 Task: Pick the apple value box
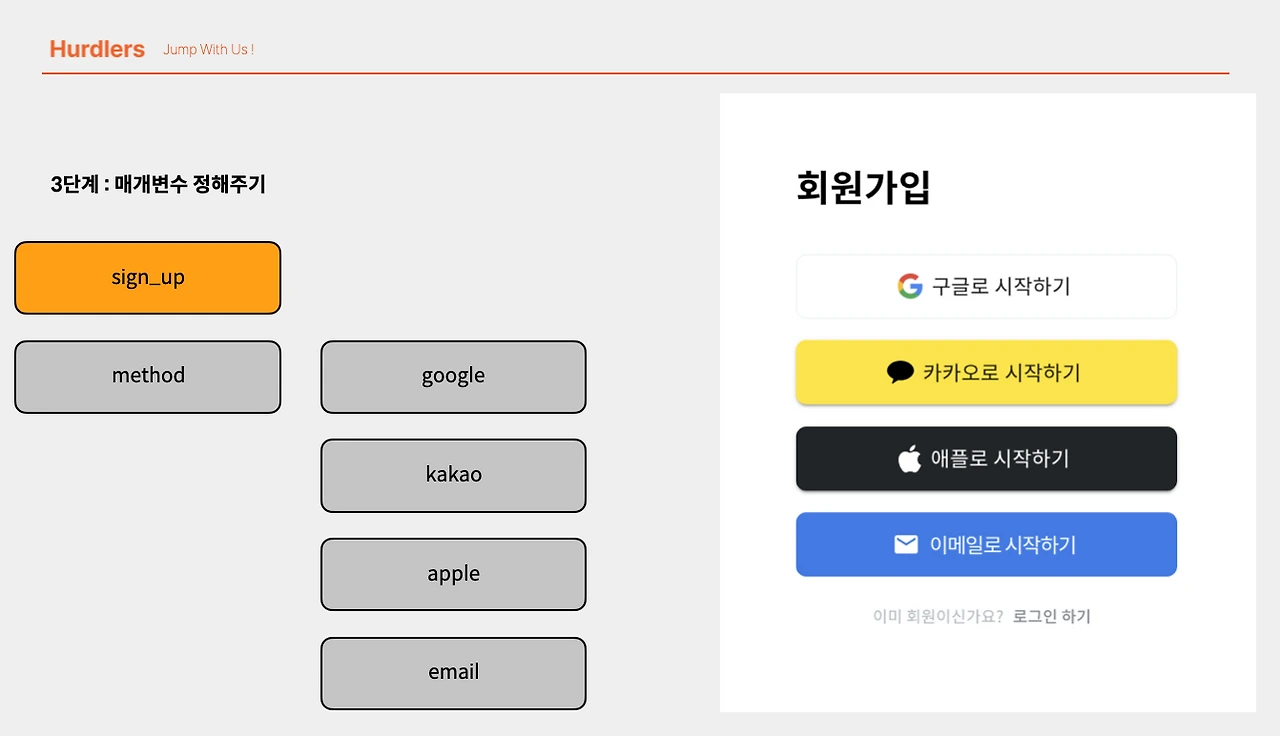(x=453, y=574)
